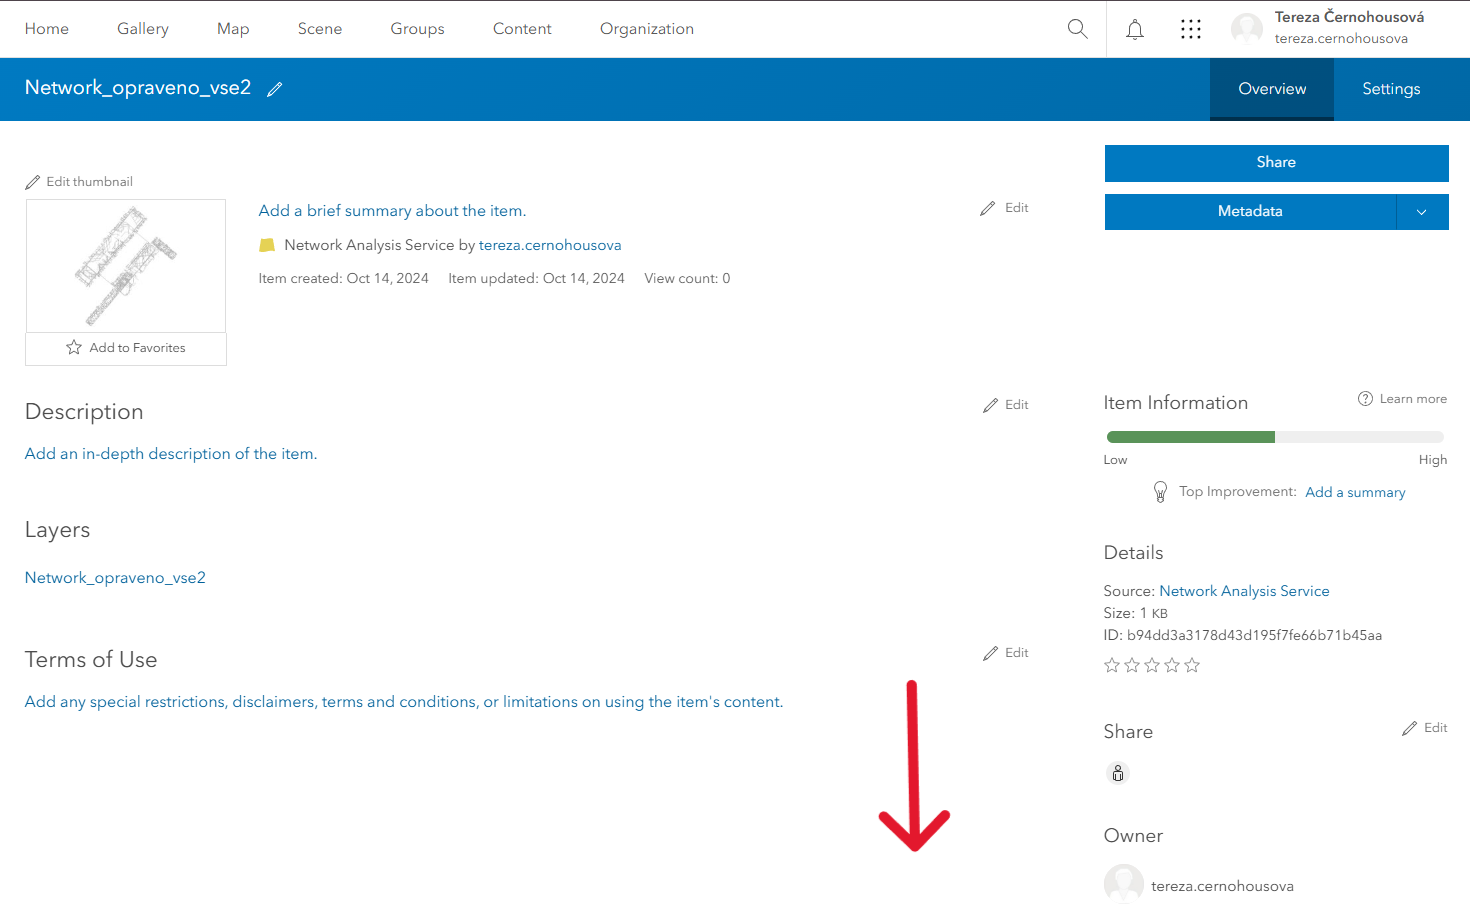Click Add any special restrictions link
Viewport: 1470px width, 910px height.
404,702
